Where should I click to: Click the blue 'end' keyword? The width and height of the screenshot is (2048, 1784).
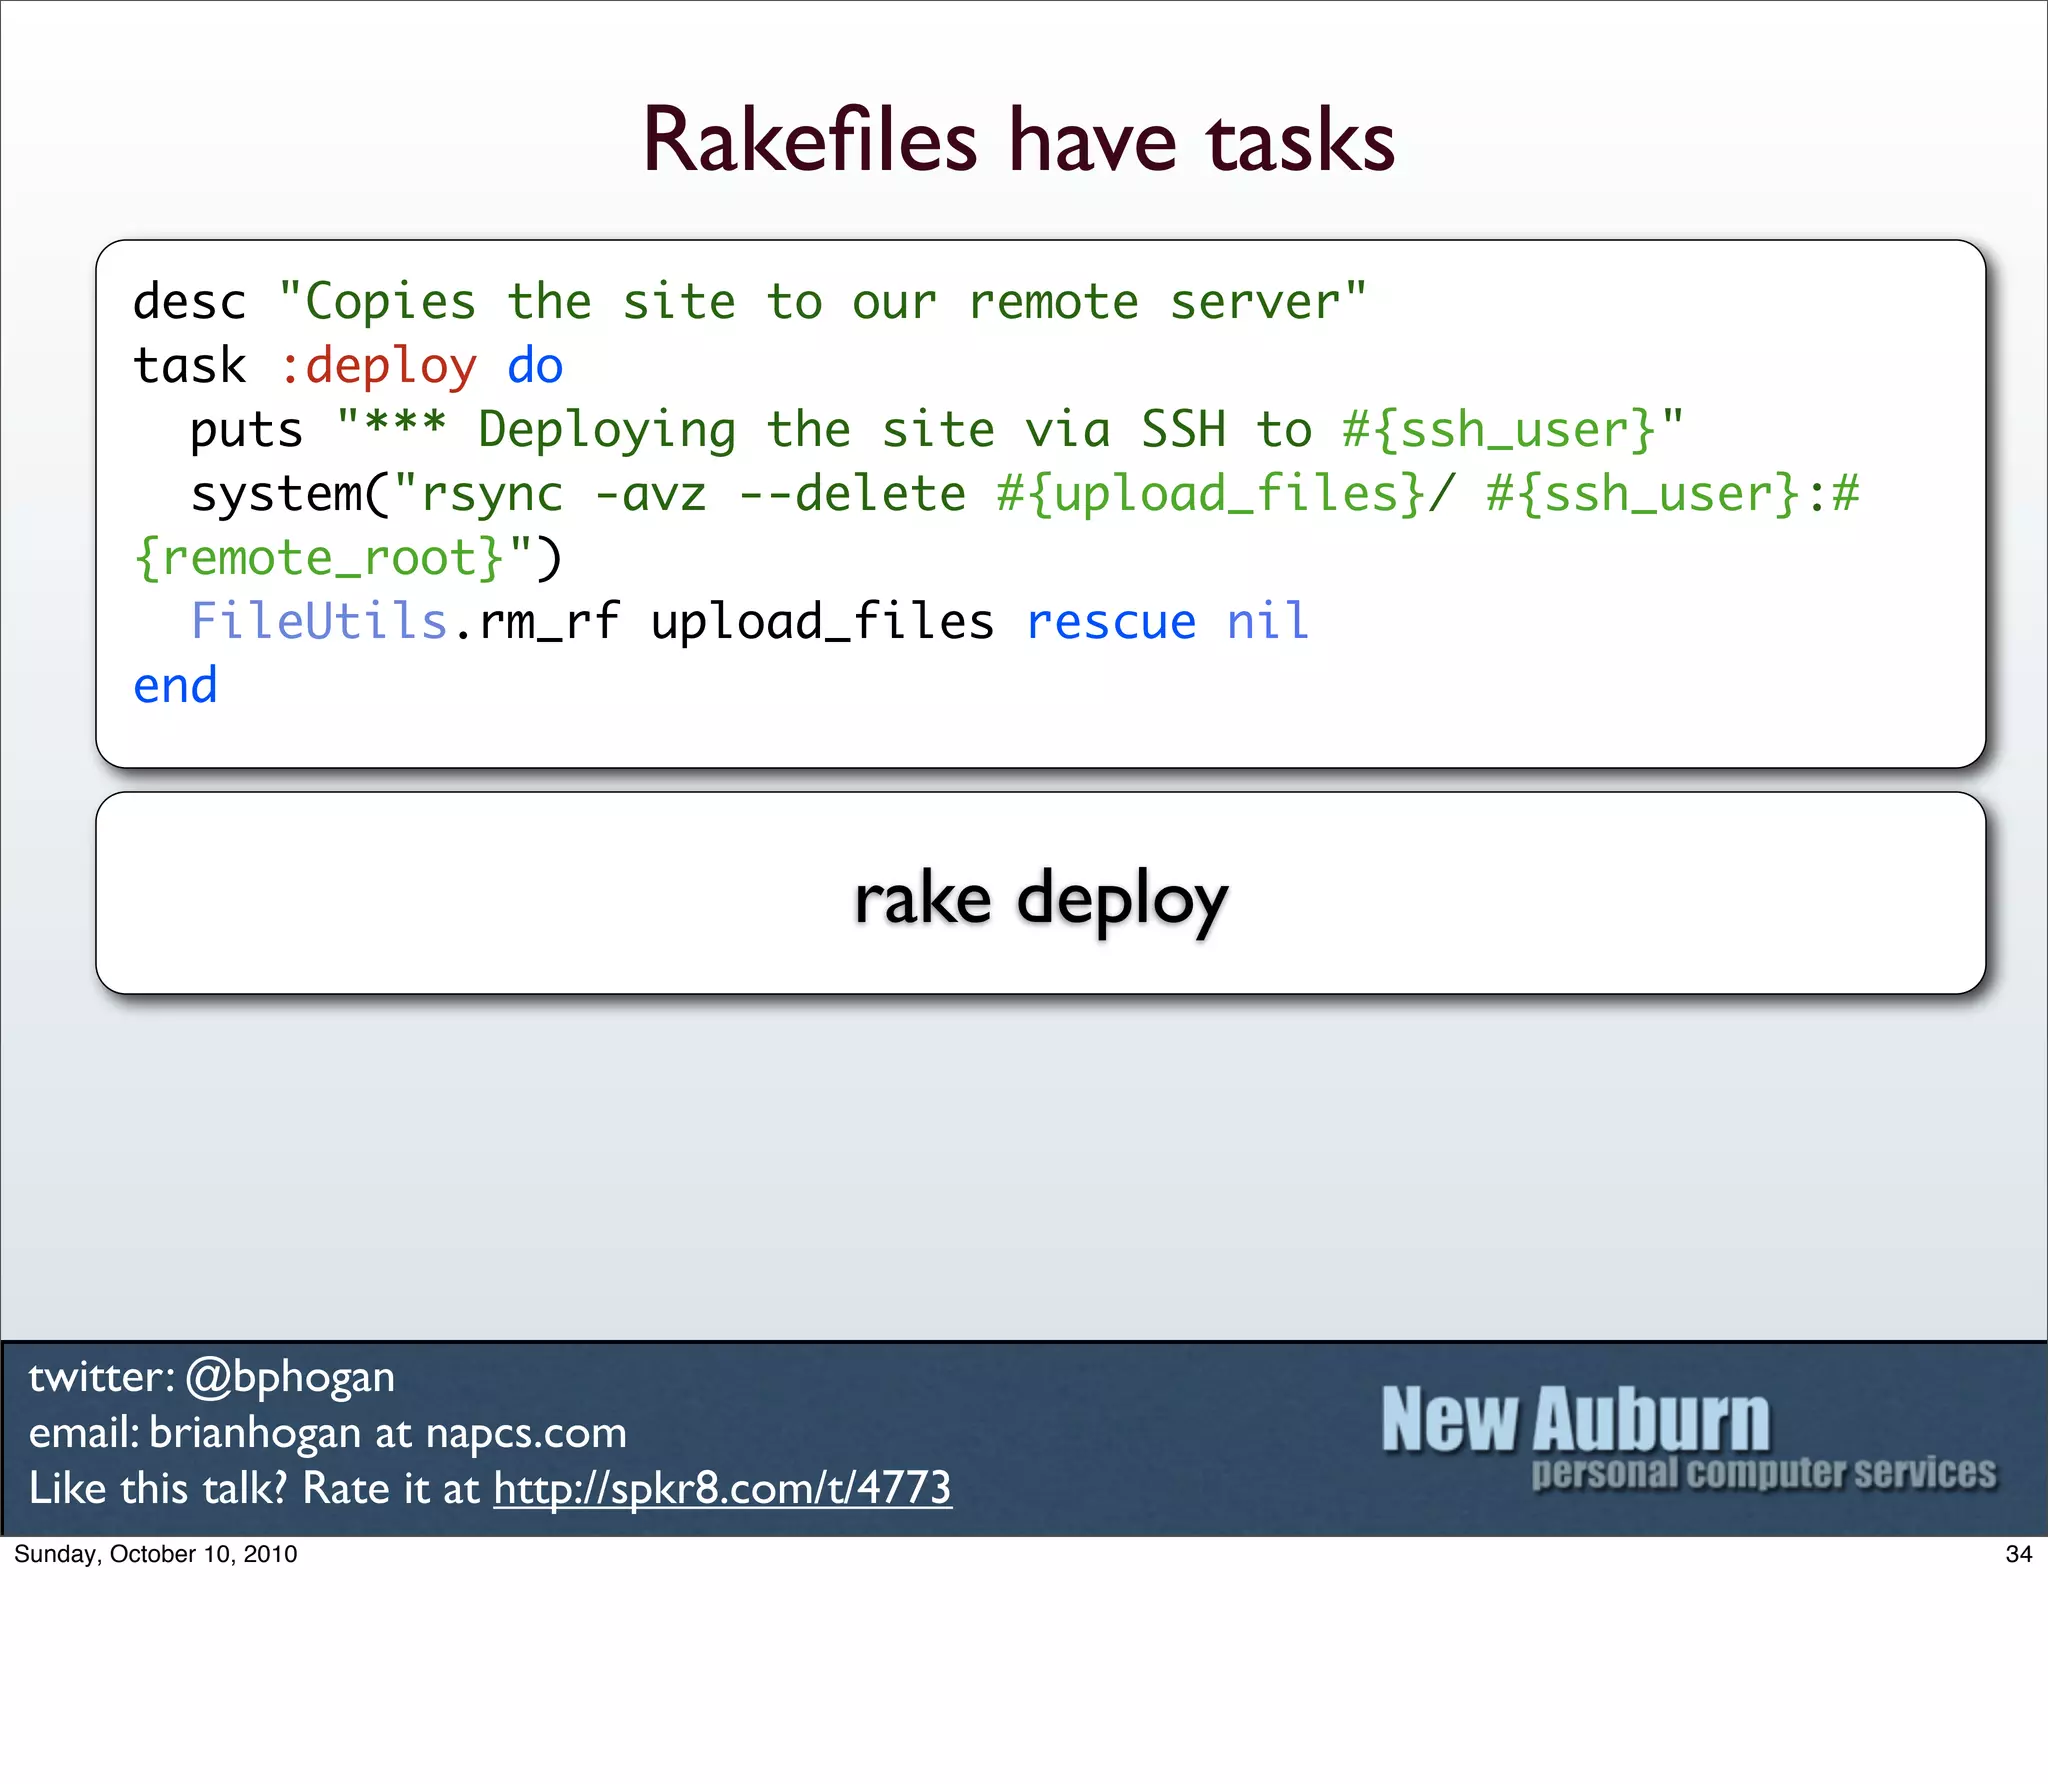tap(176, 686)
